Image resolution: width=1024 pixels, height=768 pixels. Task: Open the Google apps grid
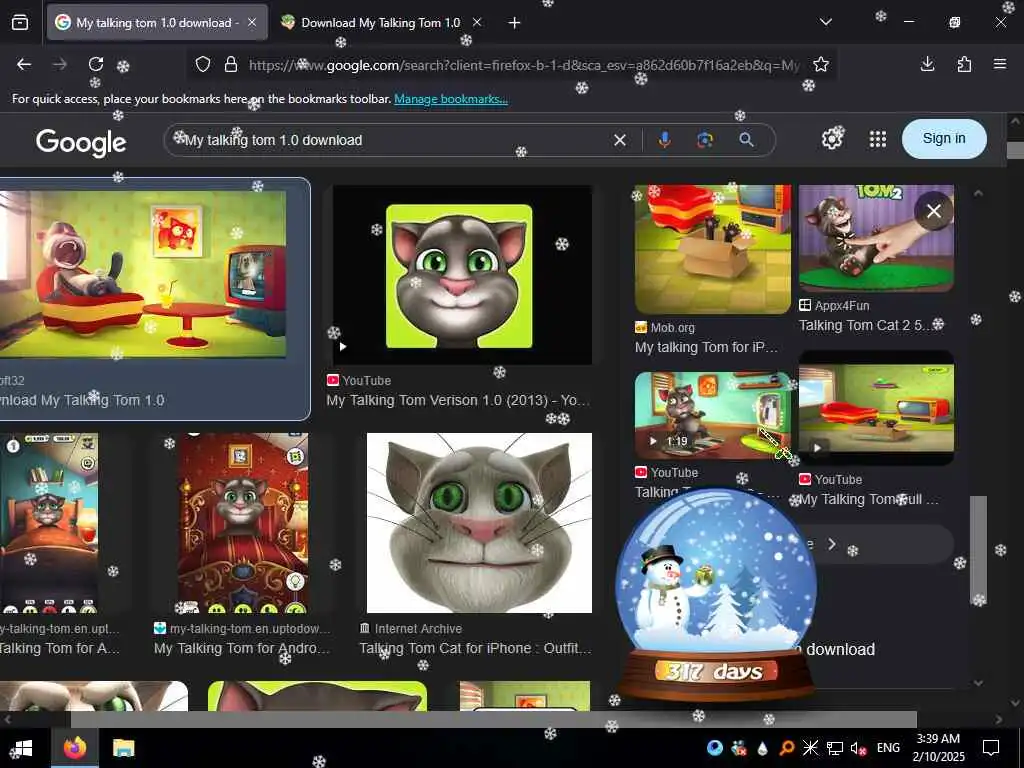coord(878,138)
